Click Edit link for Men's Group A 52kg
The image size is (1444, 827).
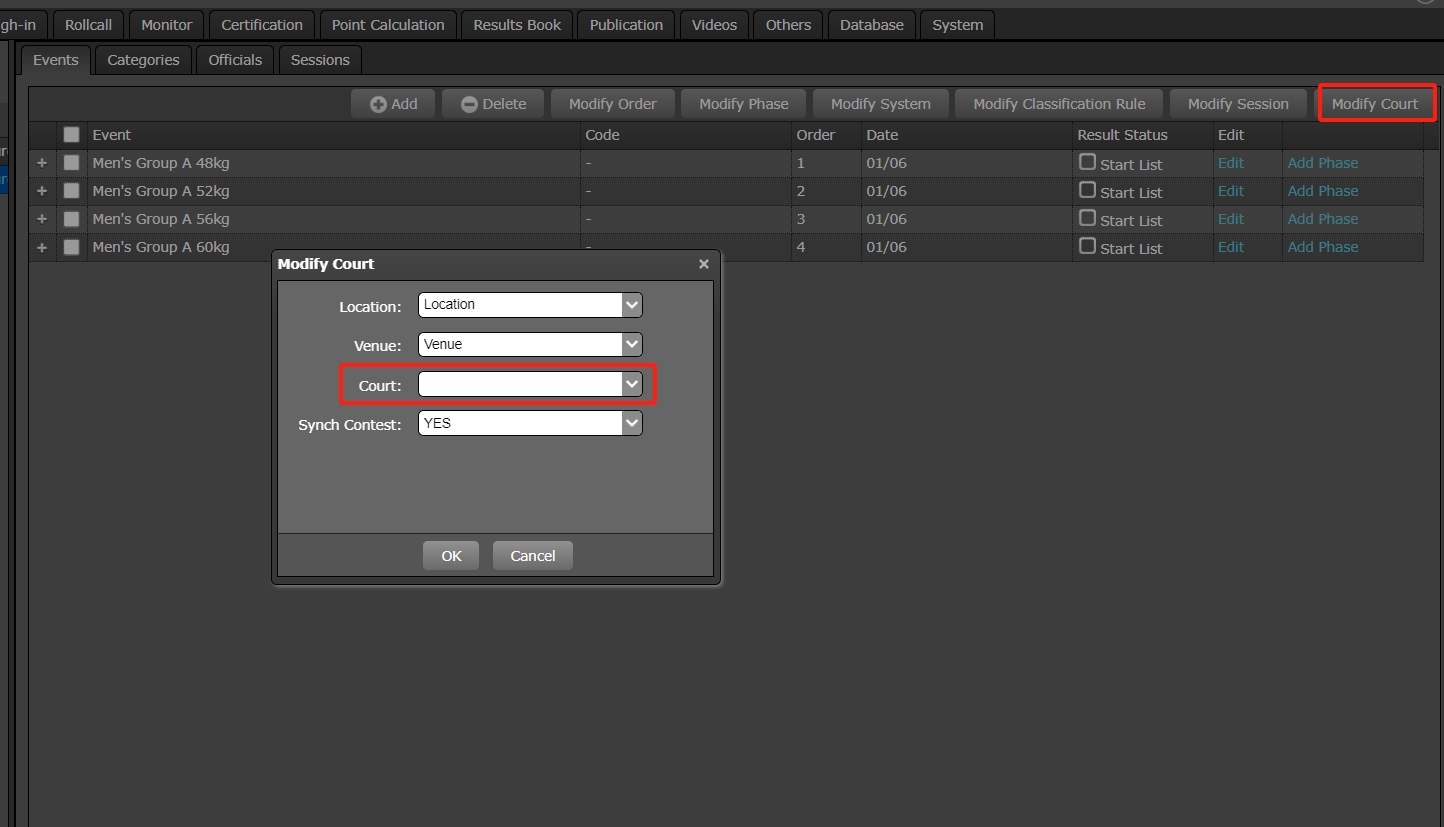[x=1230, y=191]
